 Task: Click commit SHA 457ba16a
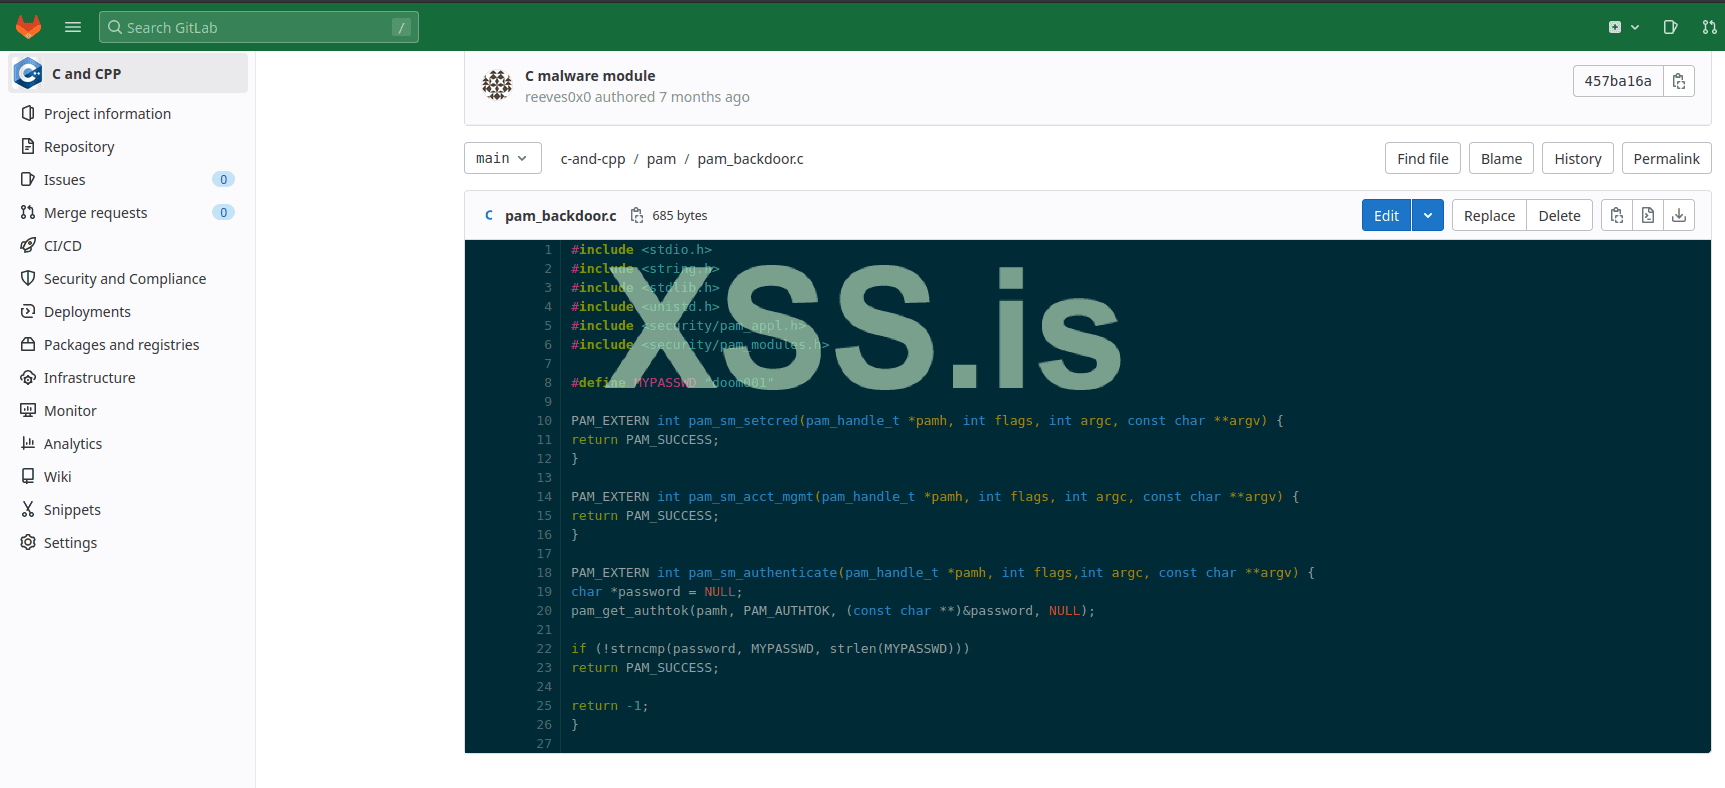point(1618,81)
